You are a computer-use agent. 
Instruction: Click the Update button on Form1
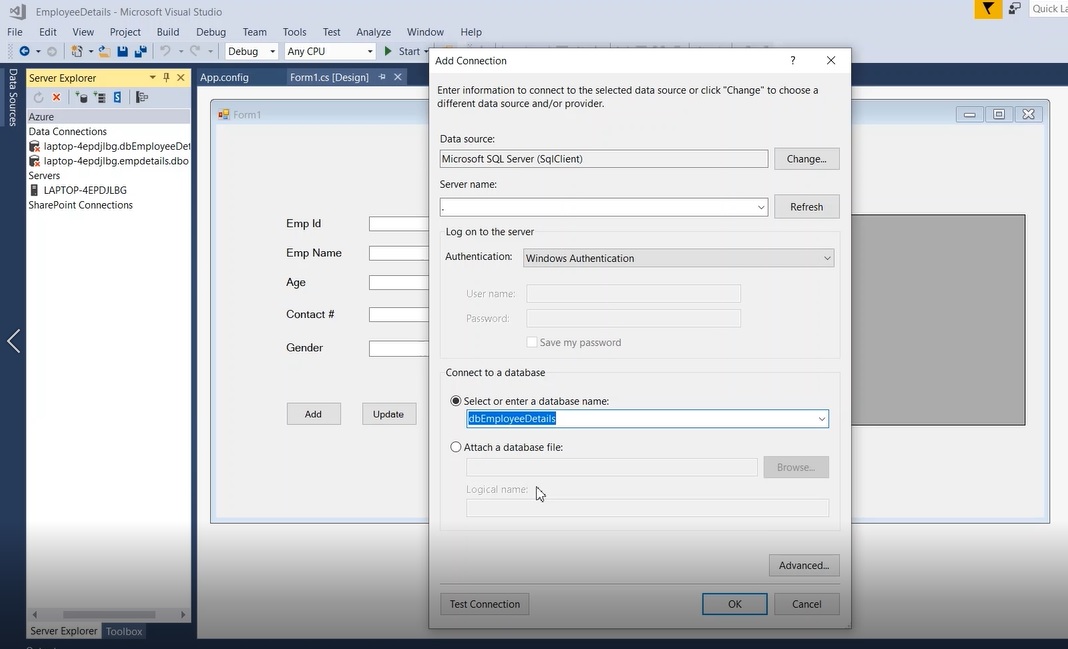click(388, 414)
